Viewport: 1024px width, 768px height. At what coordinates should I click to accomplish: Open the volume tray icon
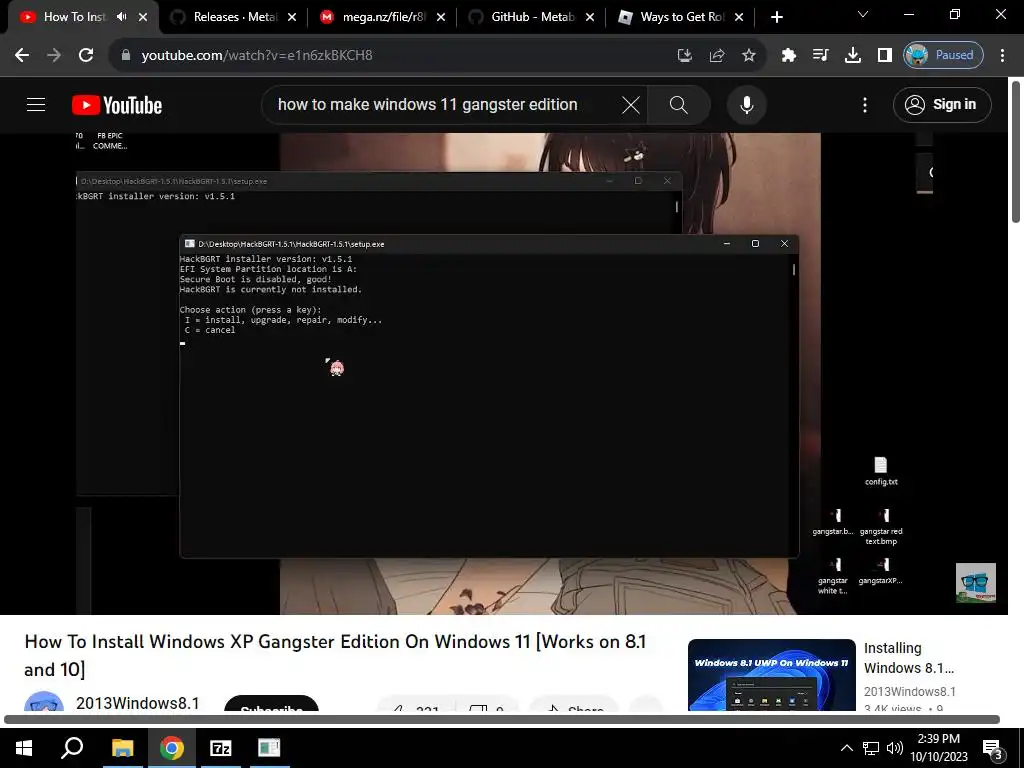click(x=895, y=748)
